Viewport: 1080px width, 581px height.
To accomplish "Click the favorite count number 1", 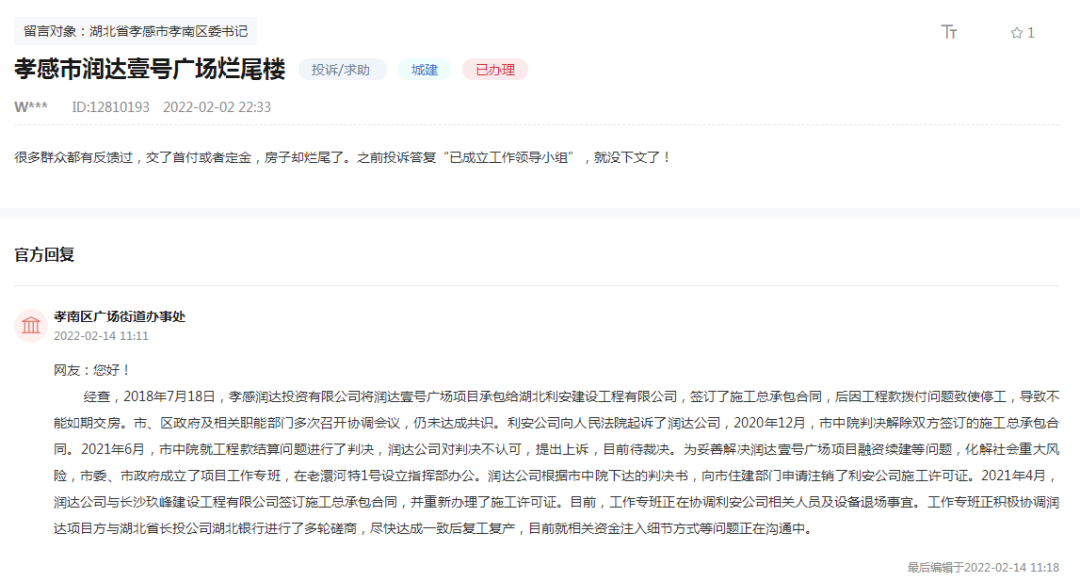I will click(x=1031, y=33).
